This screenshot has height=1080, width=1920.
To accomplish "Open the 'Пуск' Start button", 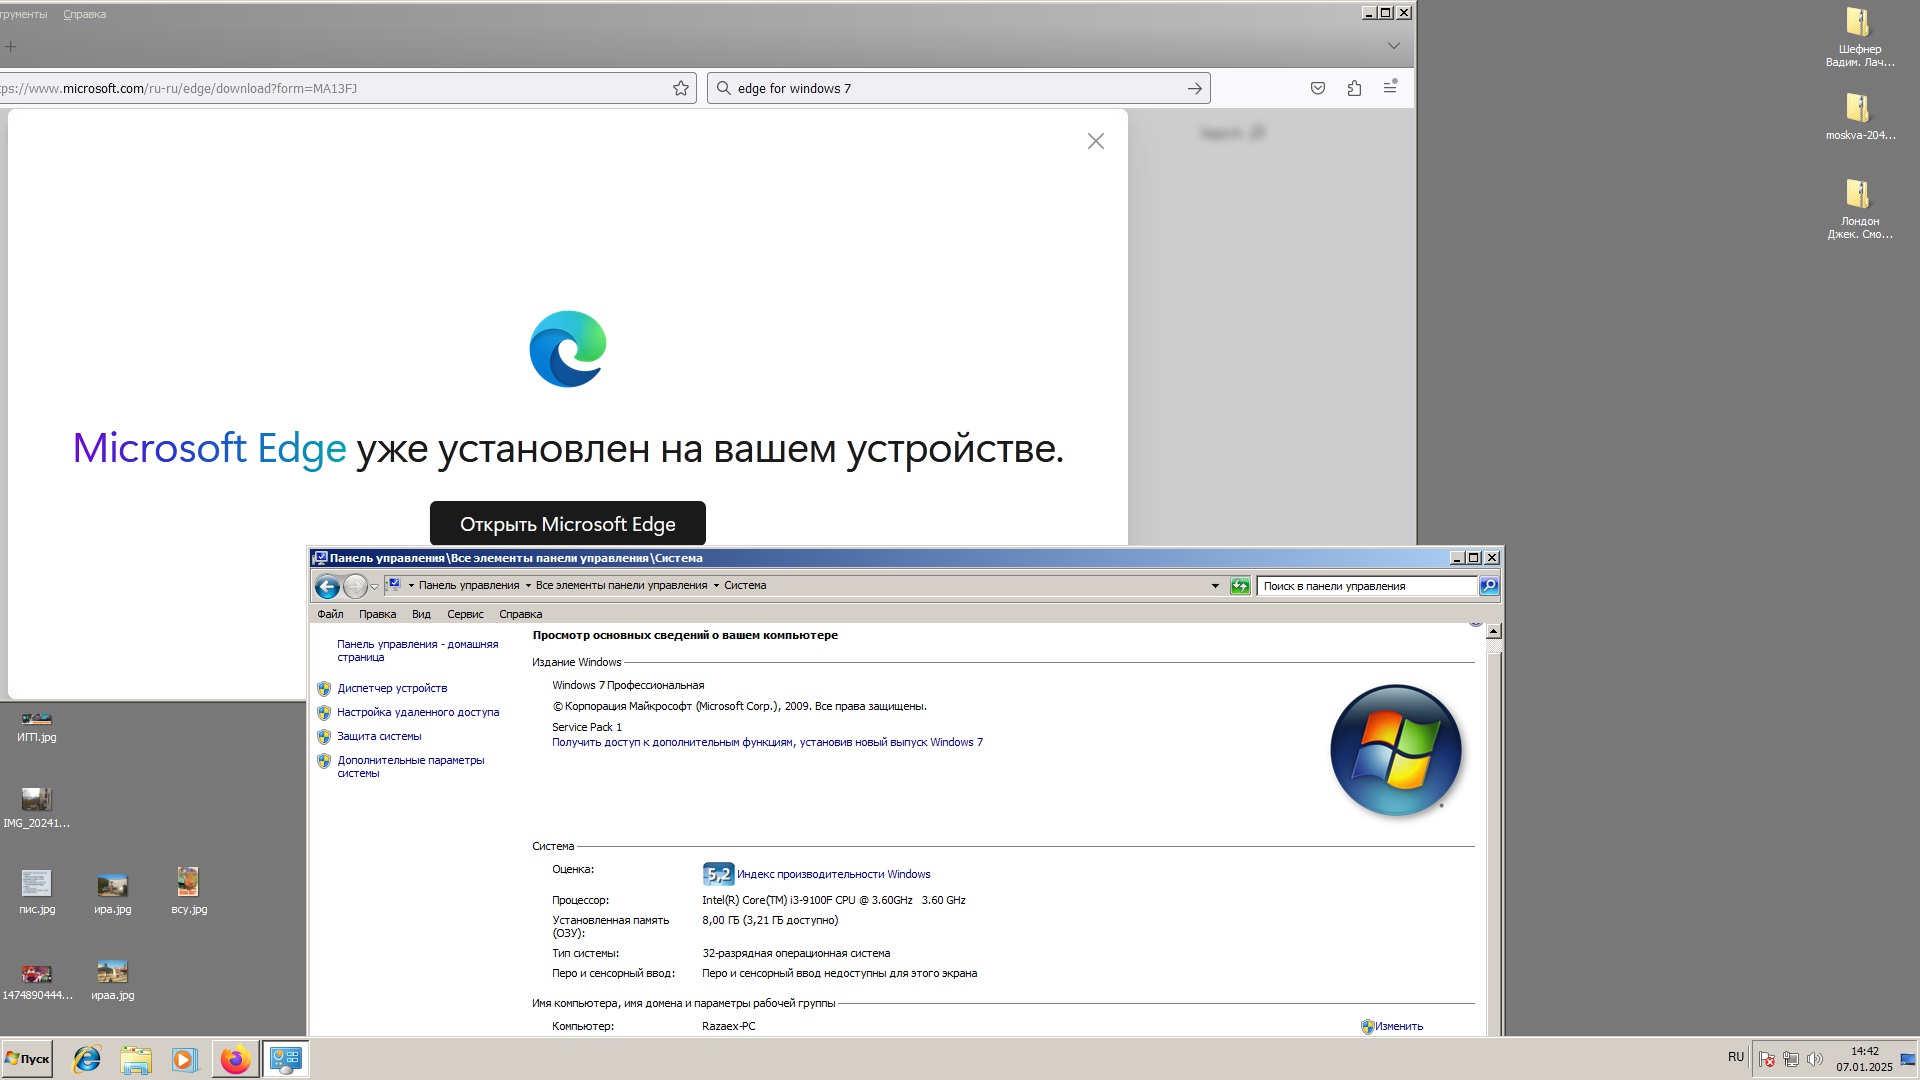I will pyautogui.click(x=27, y=1059).
